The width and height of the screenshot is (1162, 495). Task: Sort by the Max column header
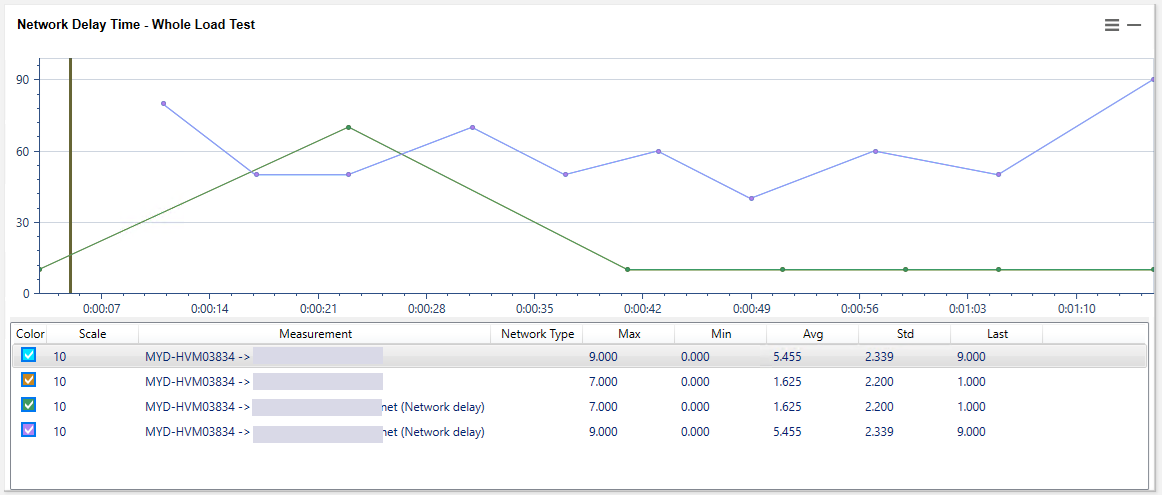click(x=629, y=334)
